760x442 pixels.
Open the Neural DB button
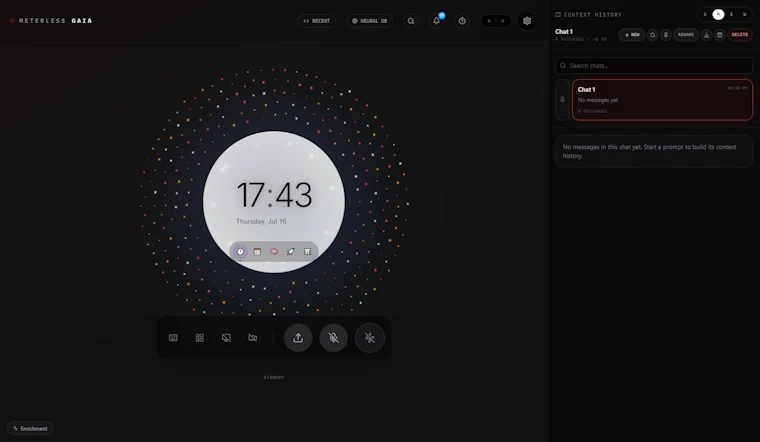click(369, 21)
